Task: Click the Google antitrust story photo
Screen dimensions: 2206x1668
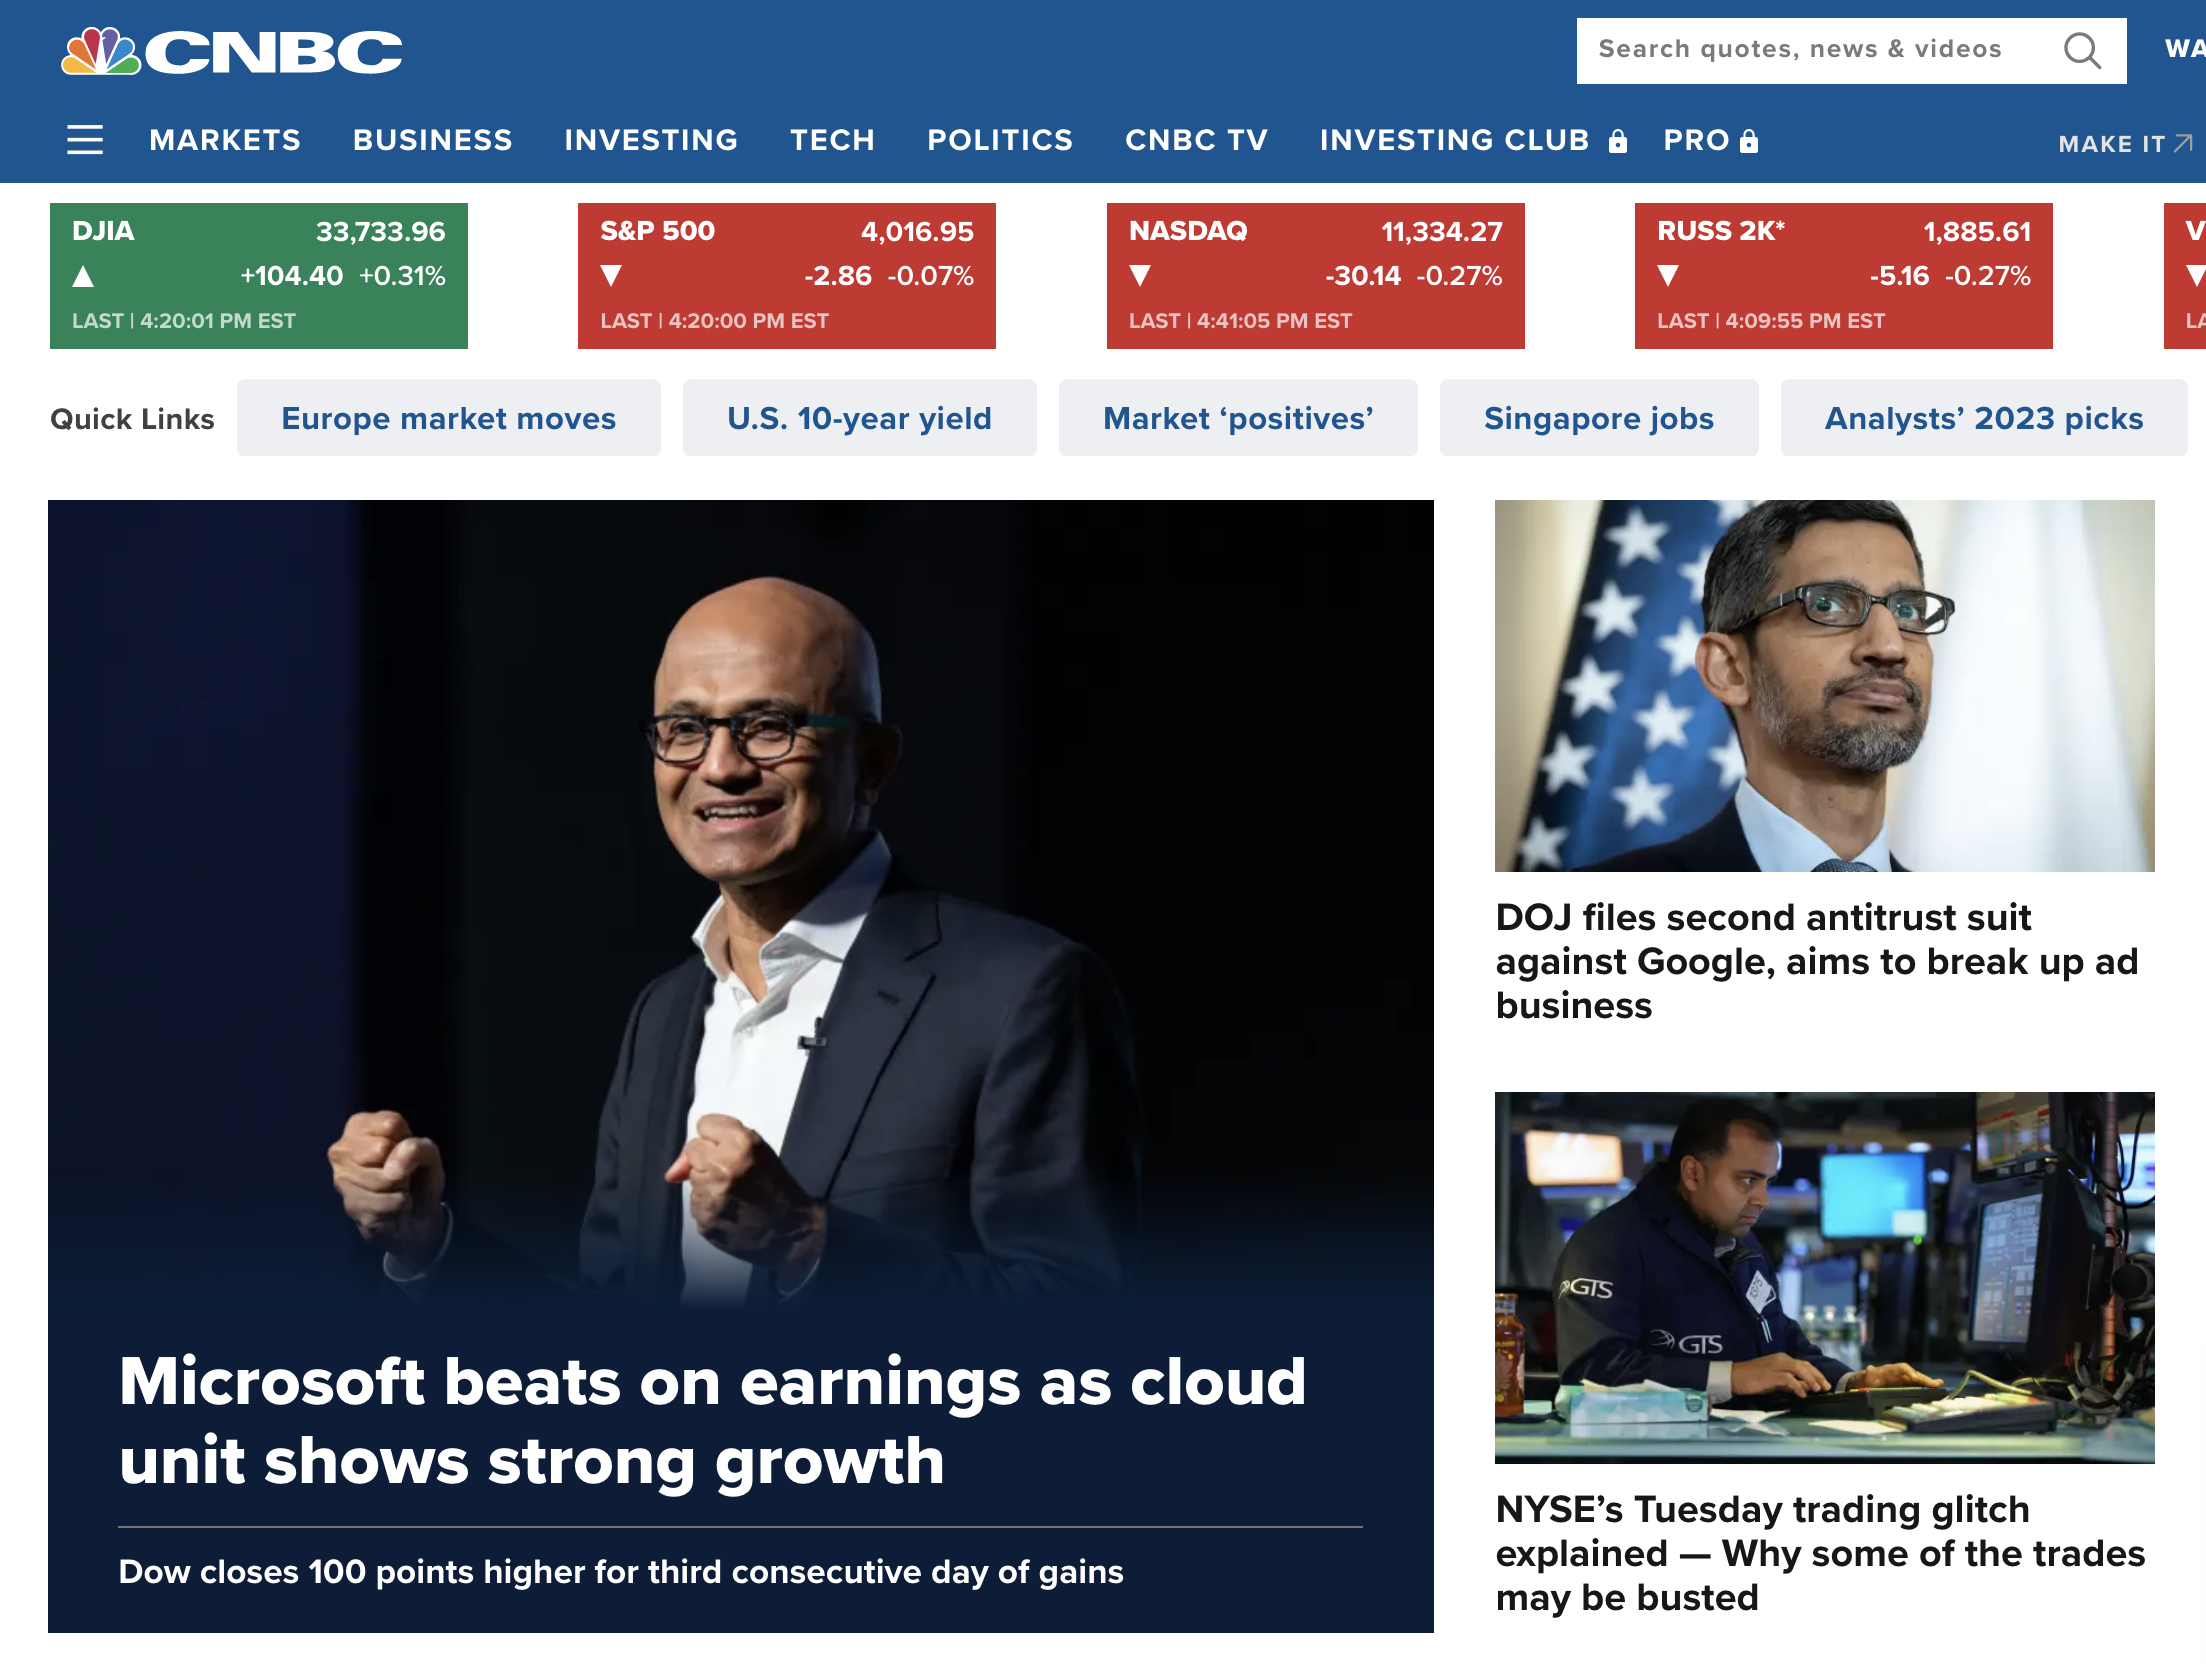Action: [1825, 686]
